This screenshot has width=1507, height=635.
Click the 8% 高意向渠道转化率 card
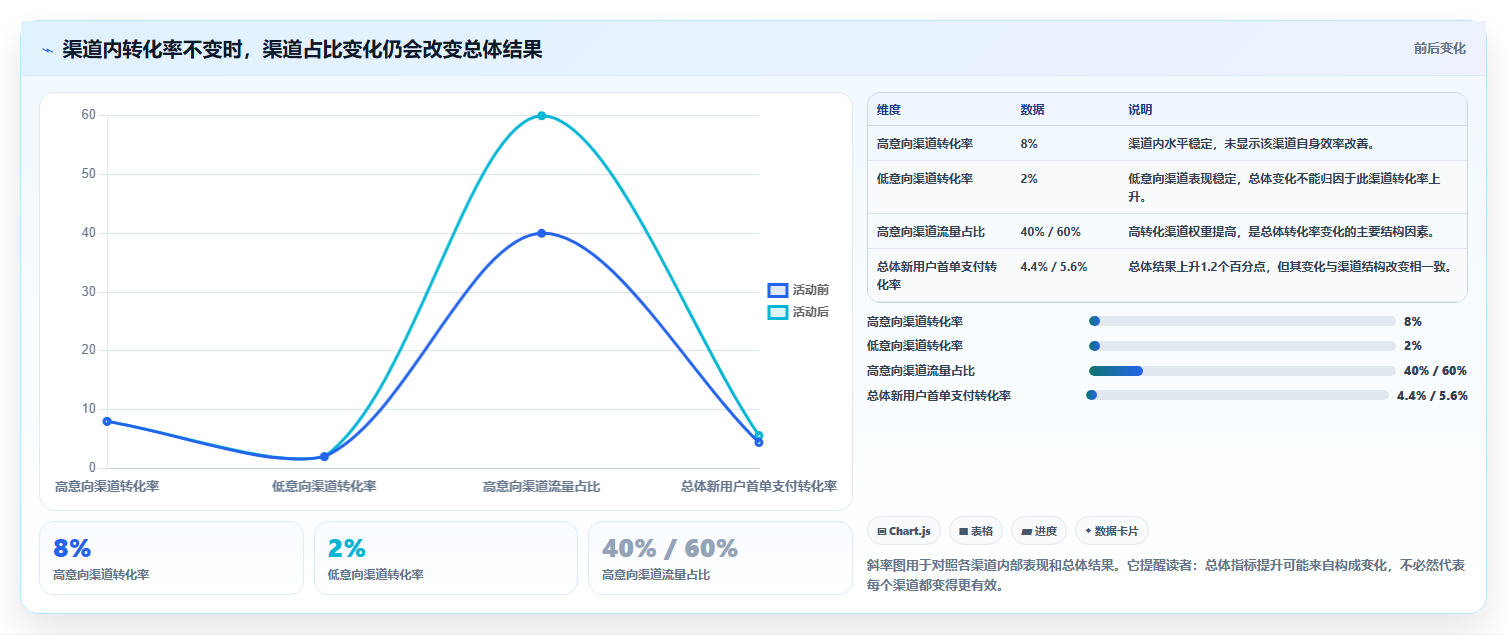(171, 558)
